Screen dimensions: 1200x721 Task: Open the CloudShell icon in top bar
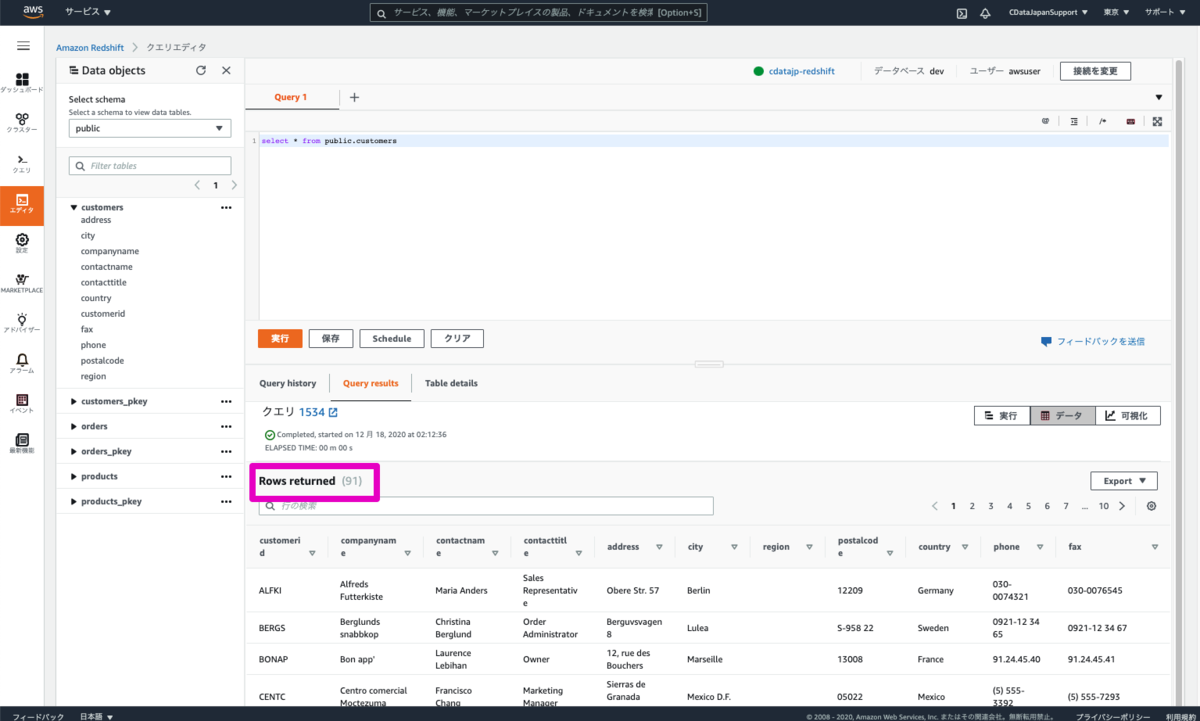tap(961, 13)
